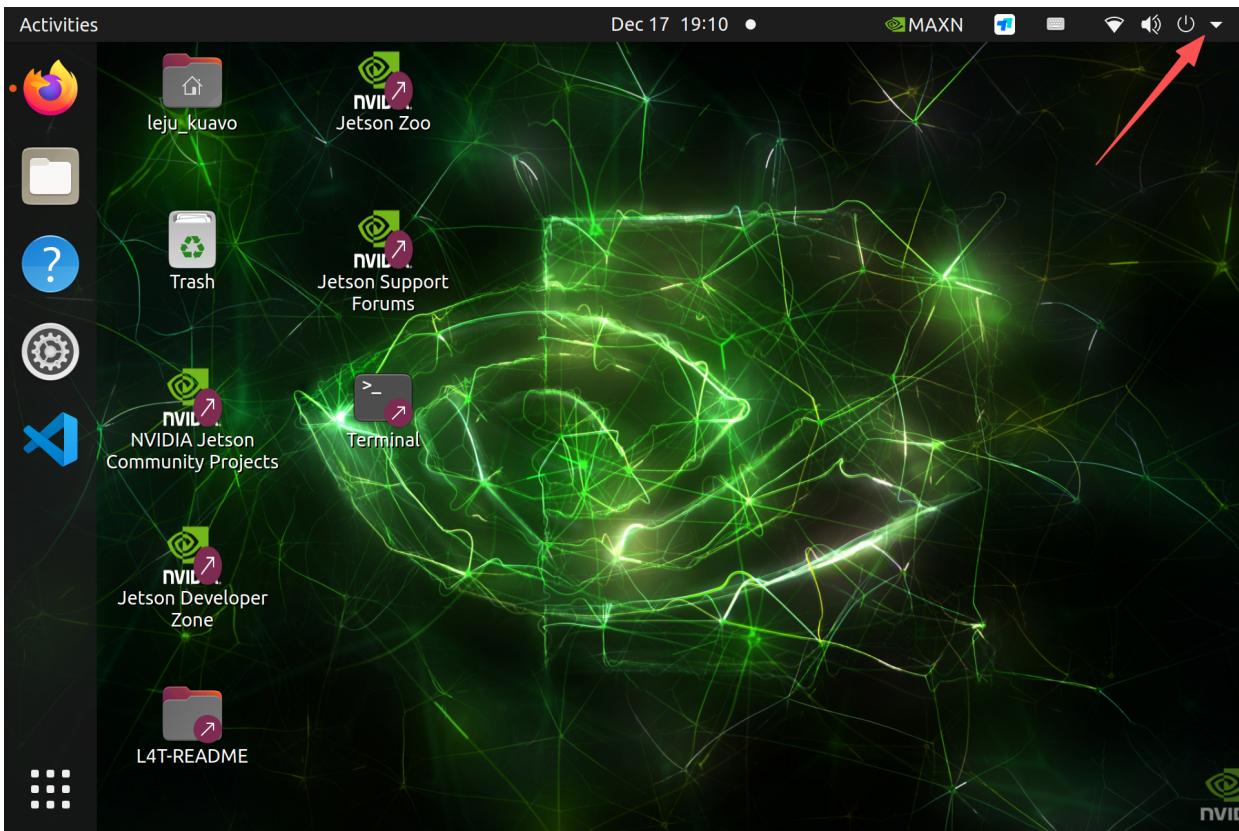Select the leju_kuavo home folder
Screen dimensions: 1239x831
point(192,82)
